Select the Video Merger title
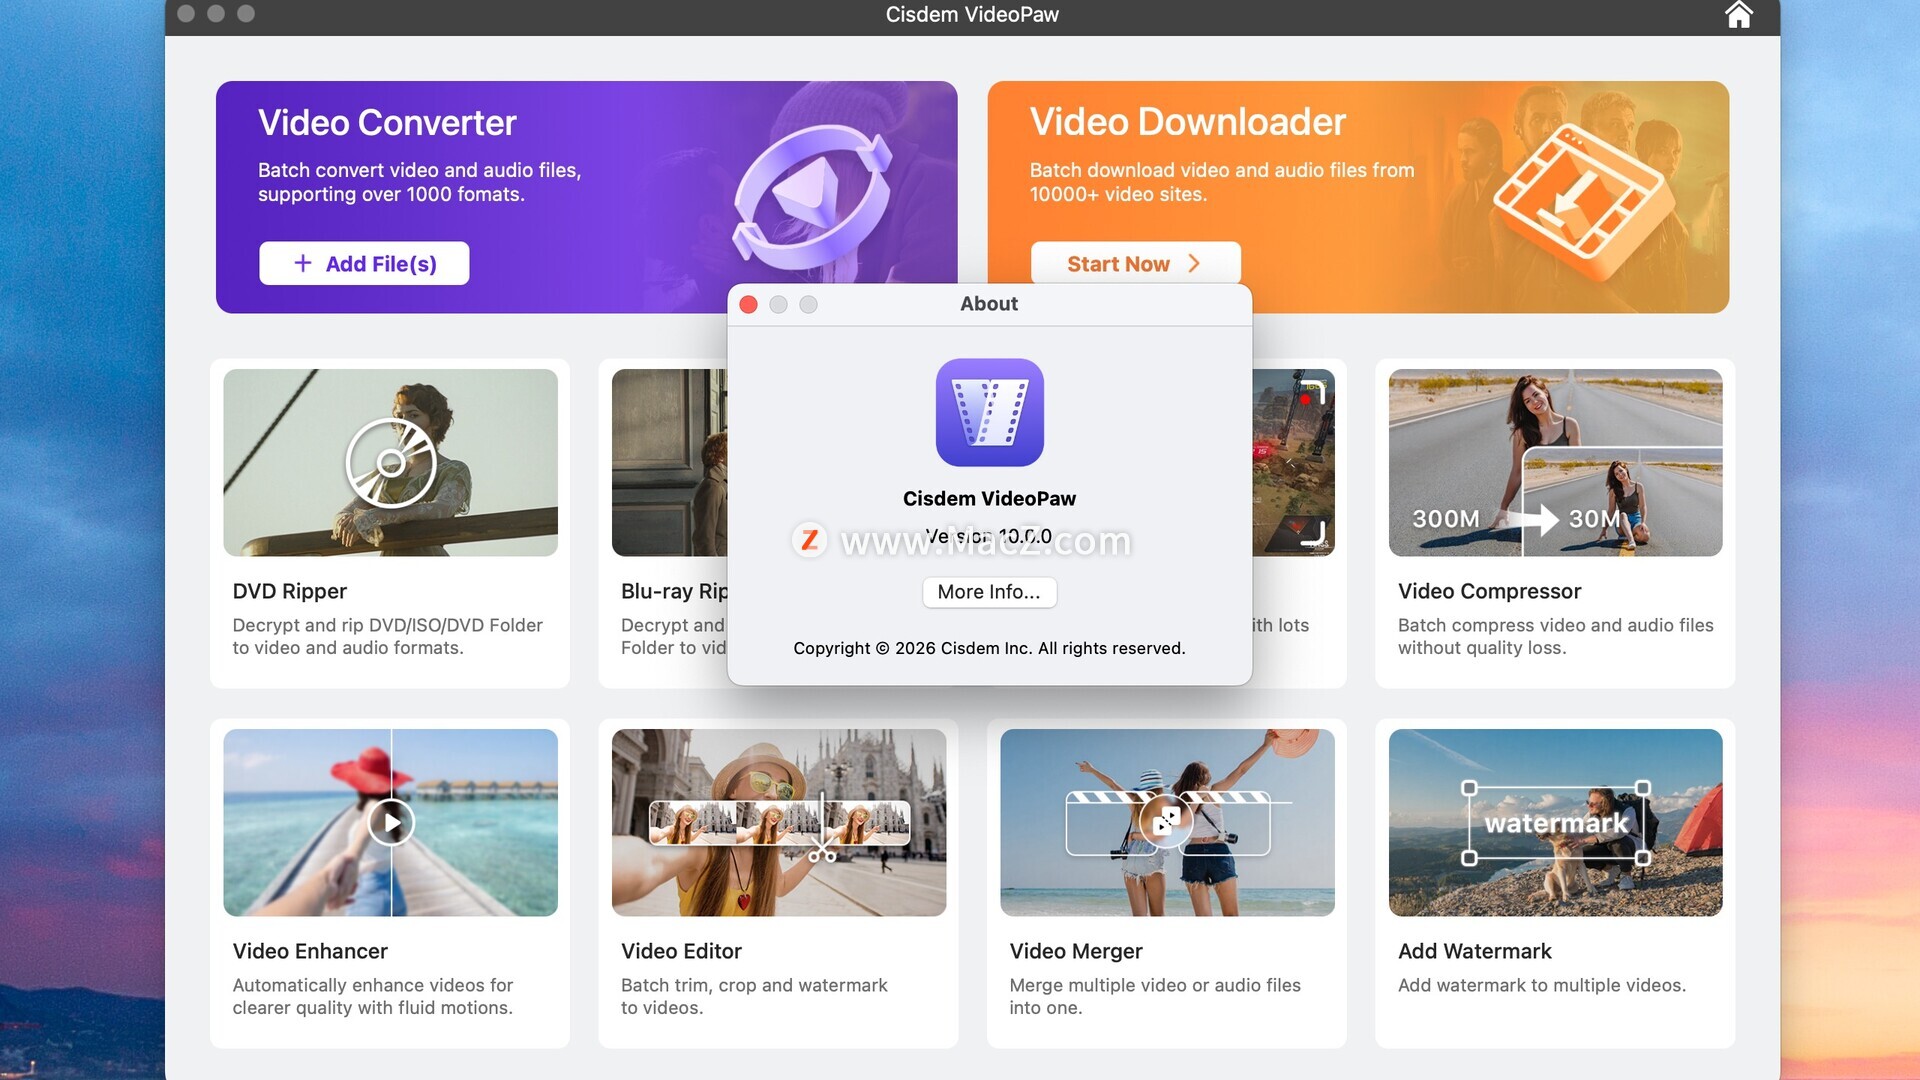1920x1080 pixels. pos(1076,951)
